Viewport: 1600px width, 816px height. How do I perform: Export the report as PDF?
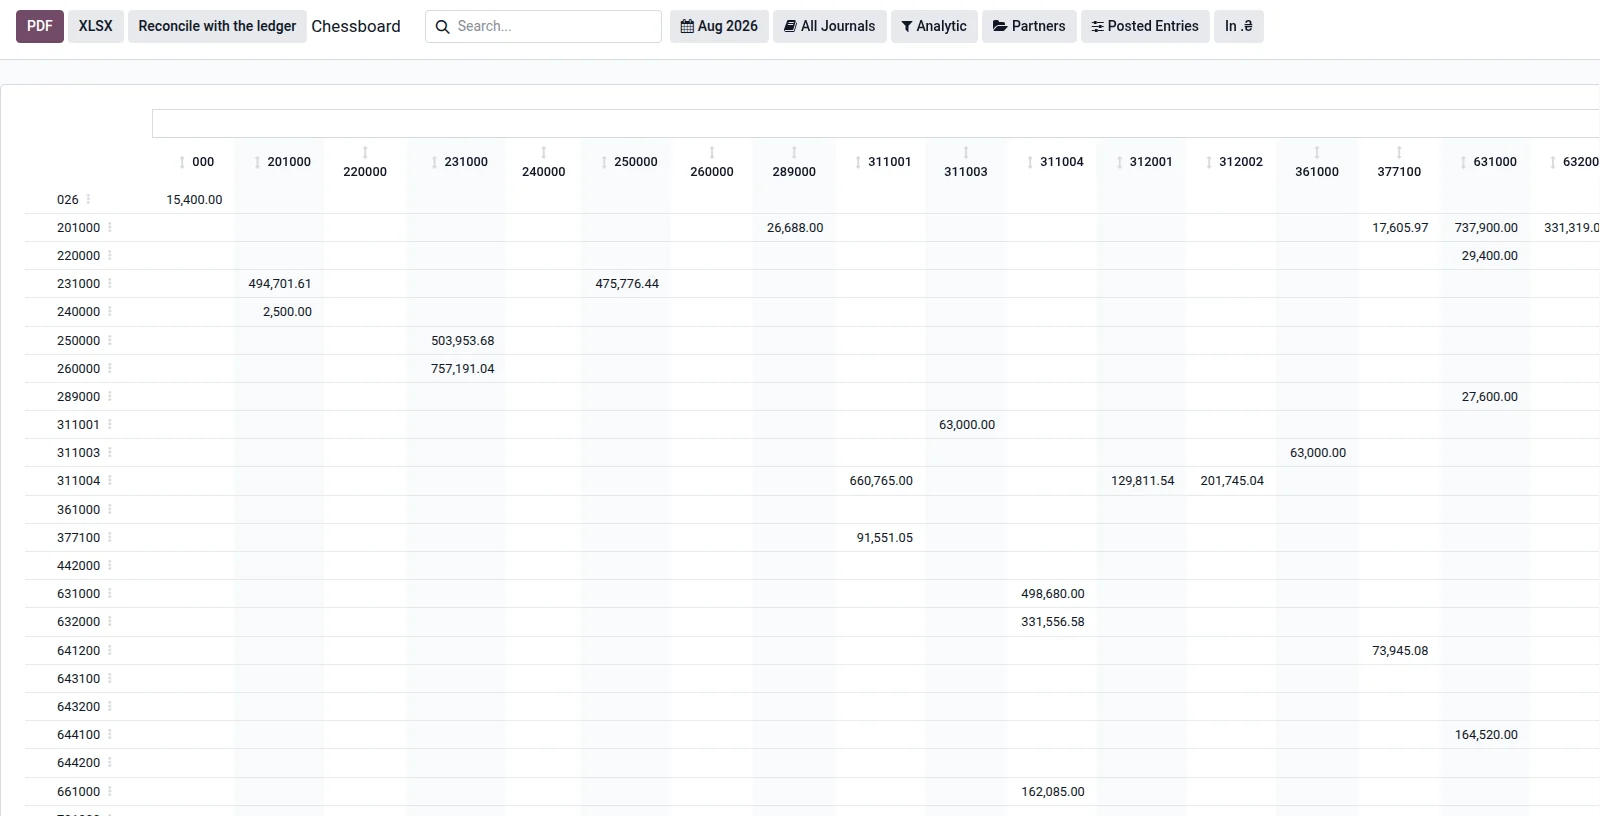(40, 26)
